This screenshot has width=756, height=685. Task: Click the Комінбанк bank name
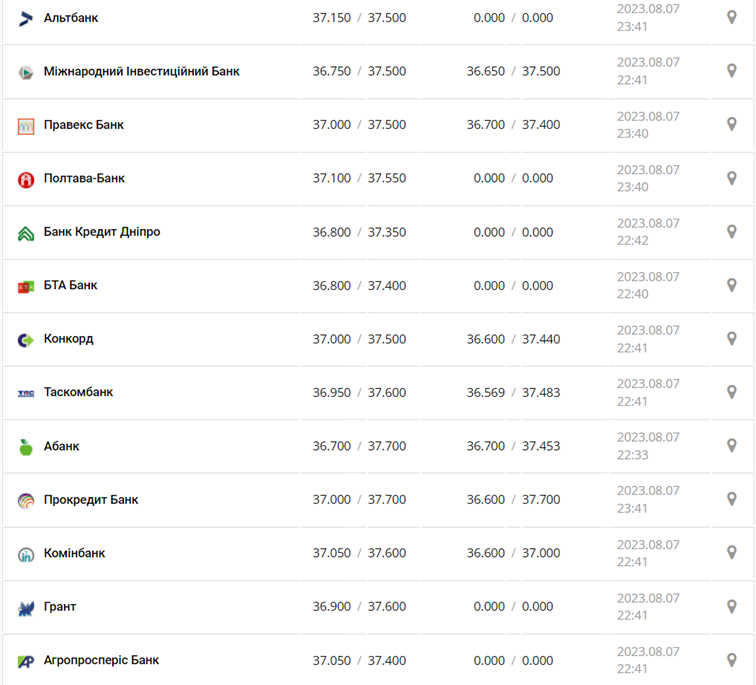(74, 553)
